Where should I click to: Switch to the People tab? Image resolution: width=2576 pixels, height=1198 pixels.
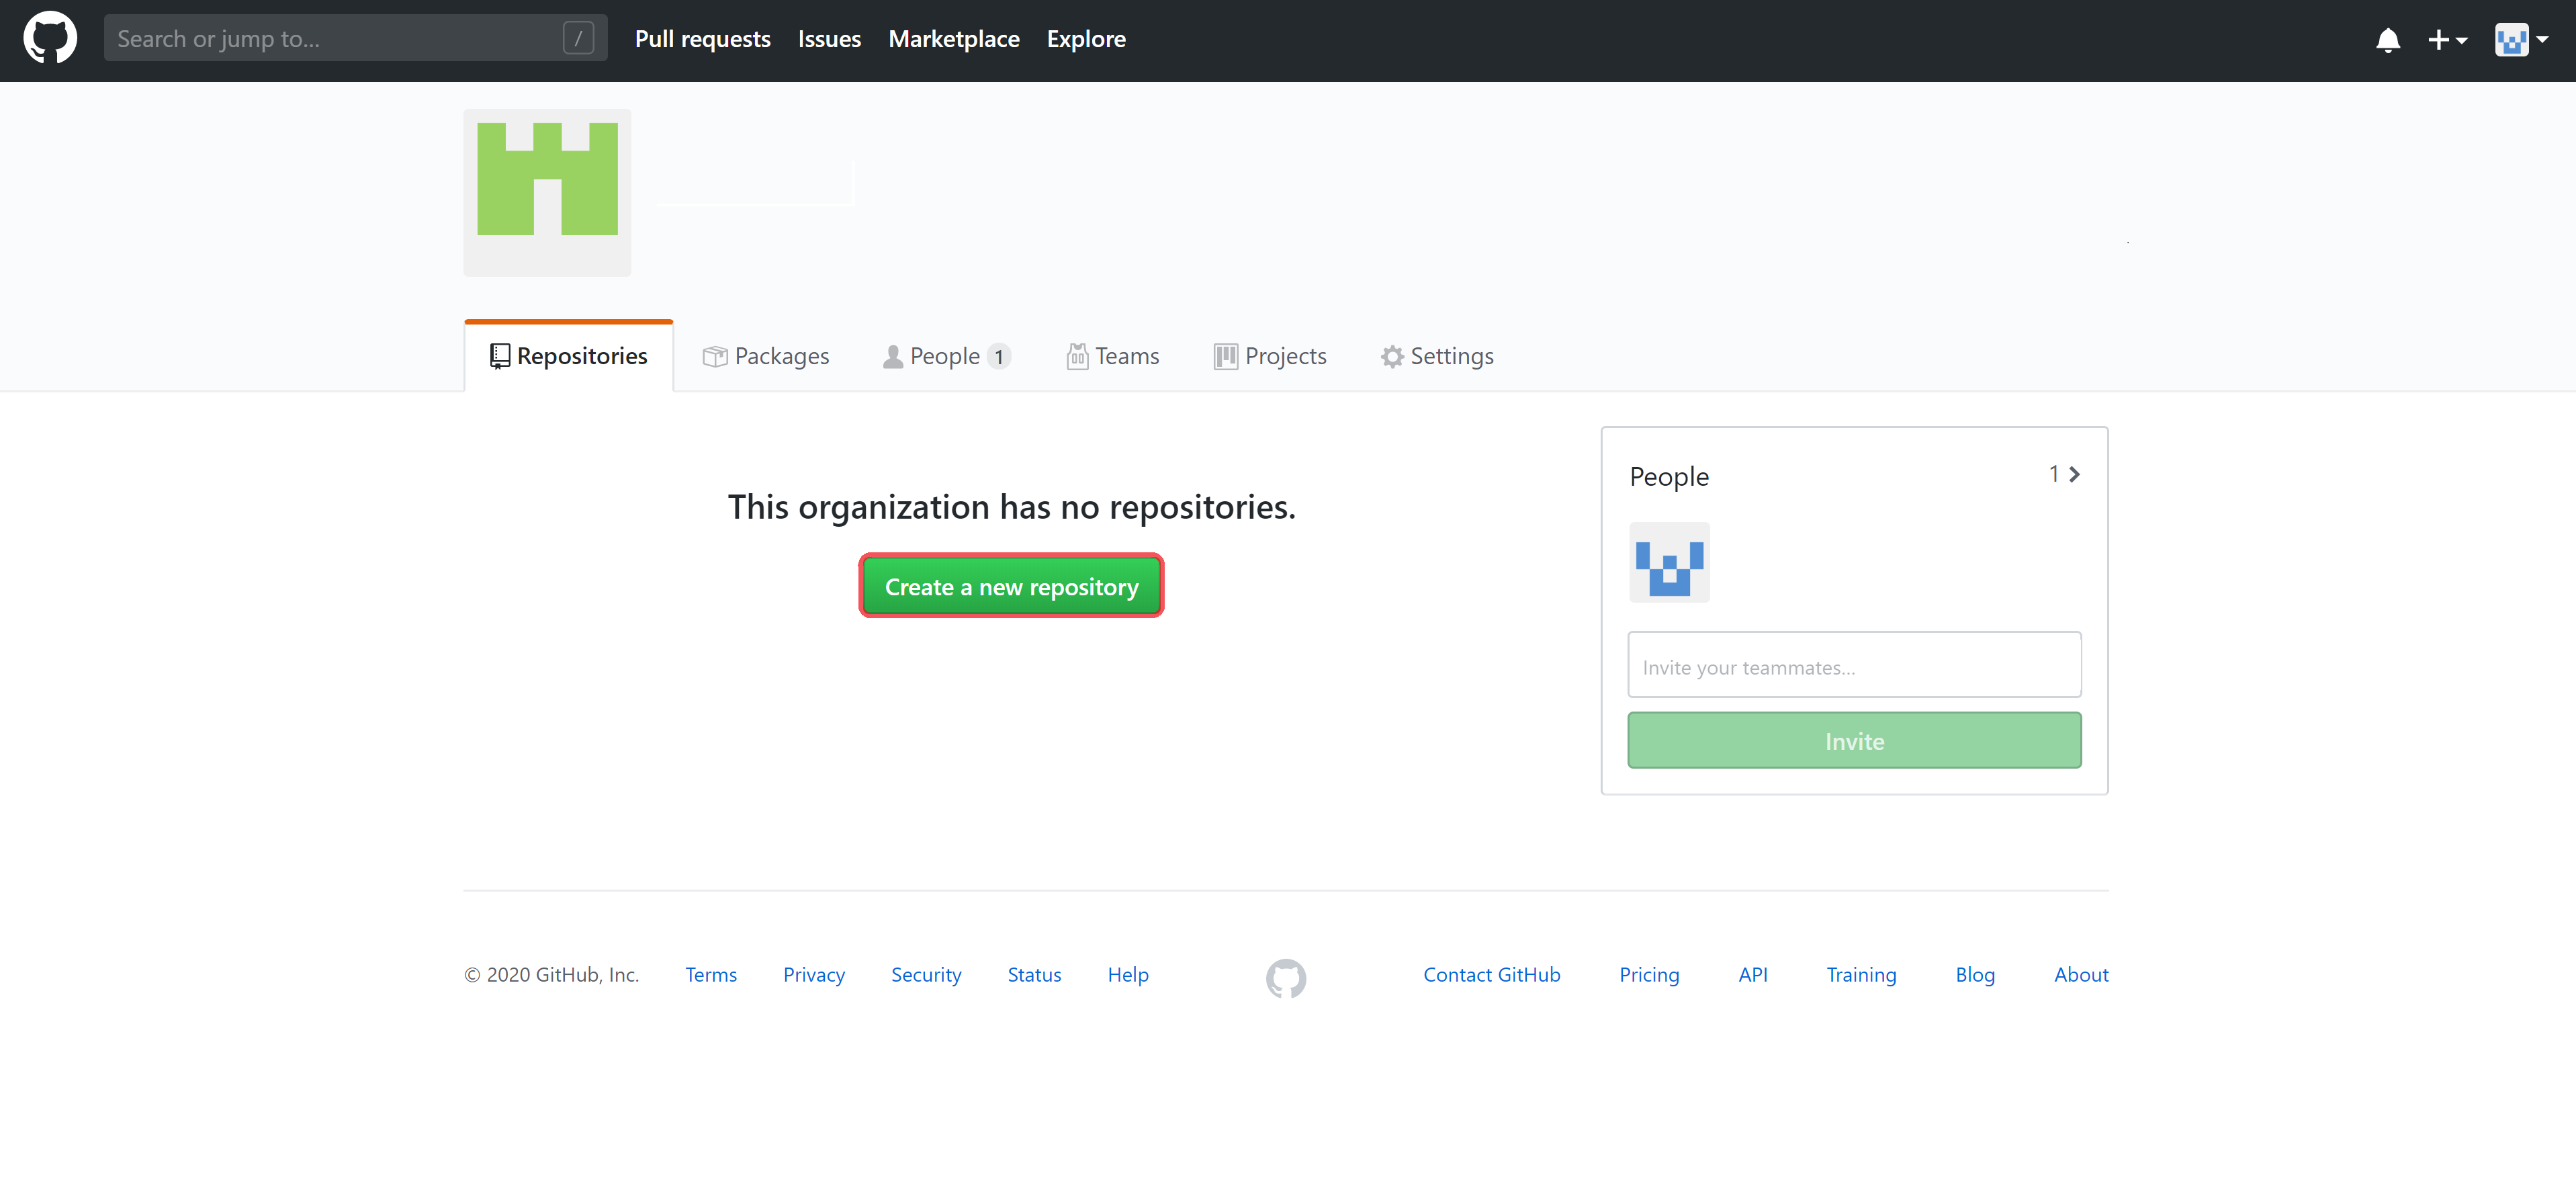click(x=946, y=356)
